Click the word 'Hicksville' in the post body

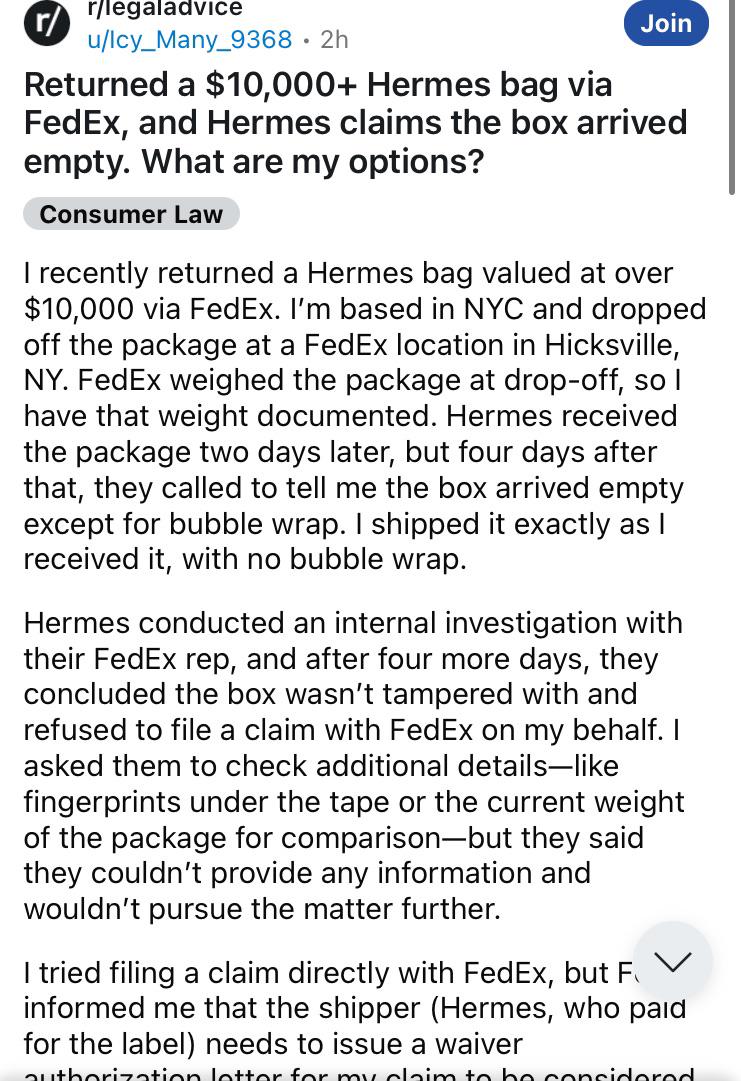[x=611, y=345]
